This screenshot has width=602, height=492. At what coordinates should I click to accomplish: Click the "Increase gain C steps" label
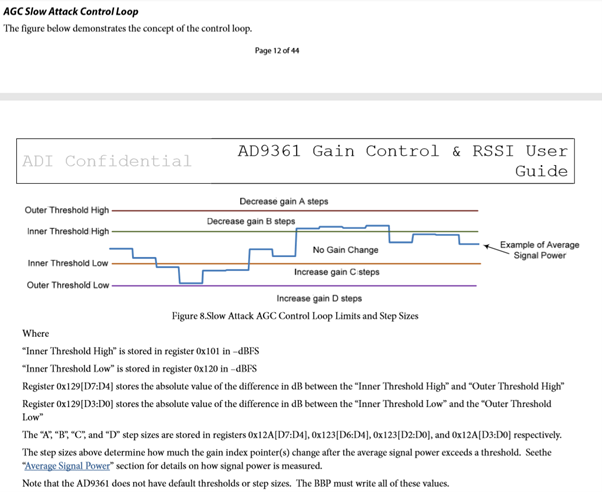coord(336,272)
